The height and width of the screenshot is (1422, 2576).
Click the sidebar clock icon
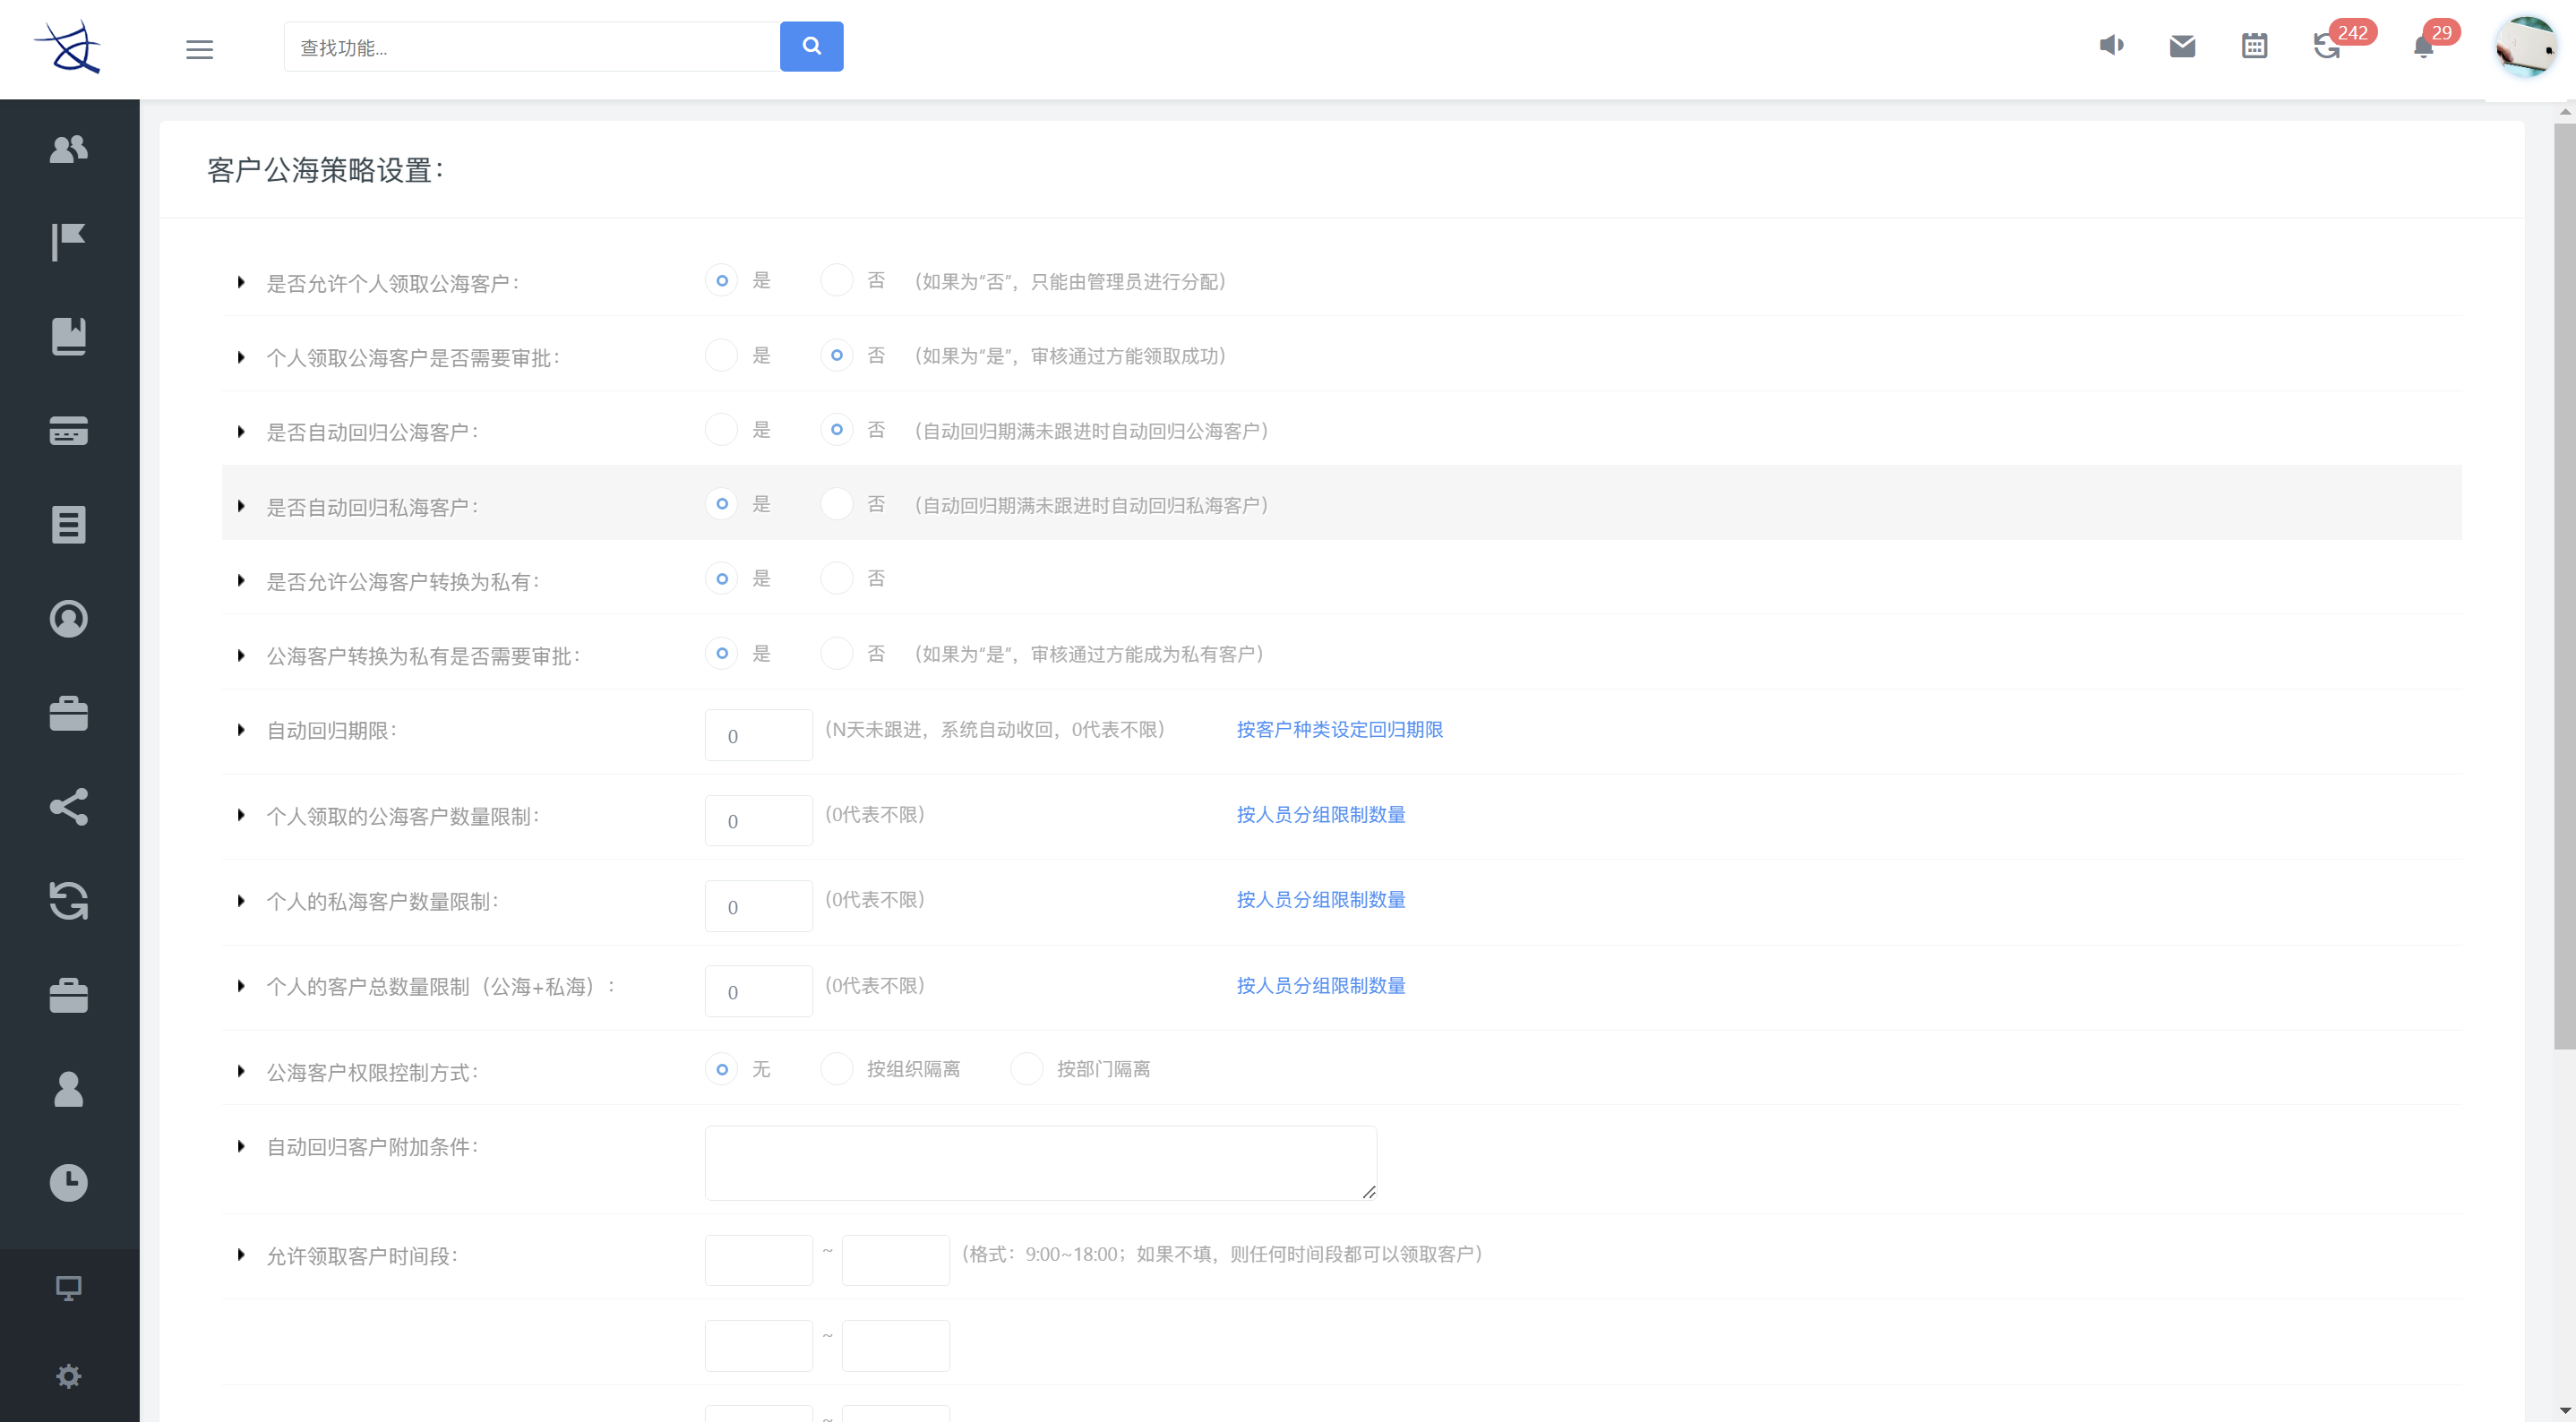coord(68,1183)
